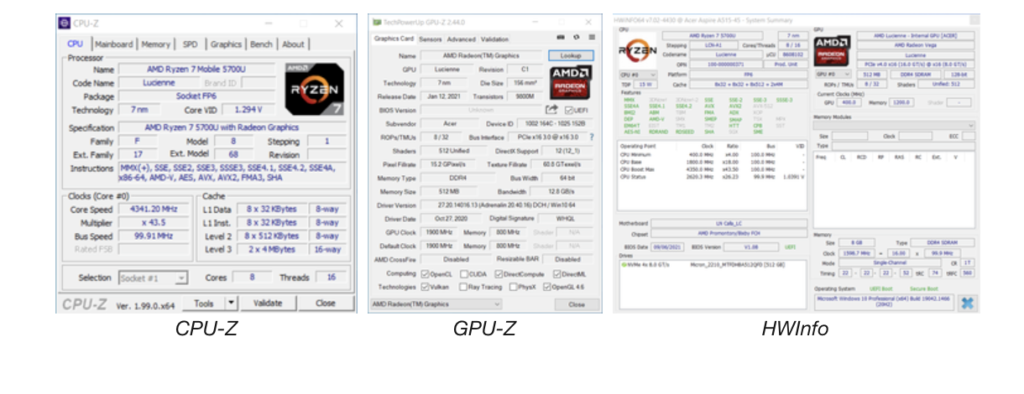Image resolution: width=1024 pixels, height=394 pixels.
Task: Open the Memory Modules dropdown in HWiNFO
Action: tap(894, 125)
